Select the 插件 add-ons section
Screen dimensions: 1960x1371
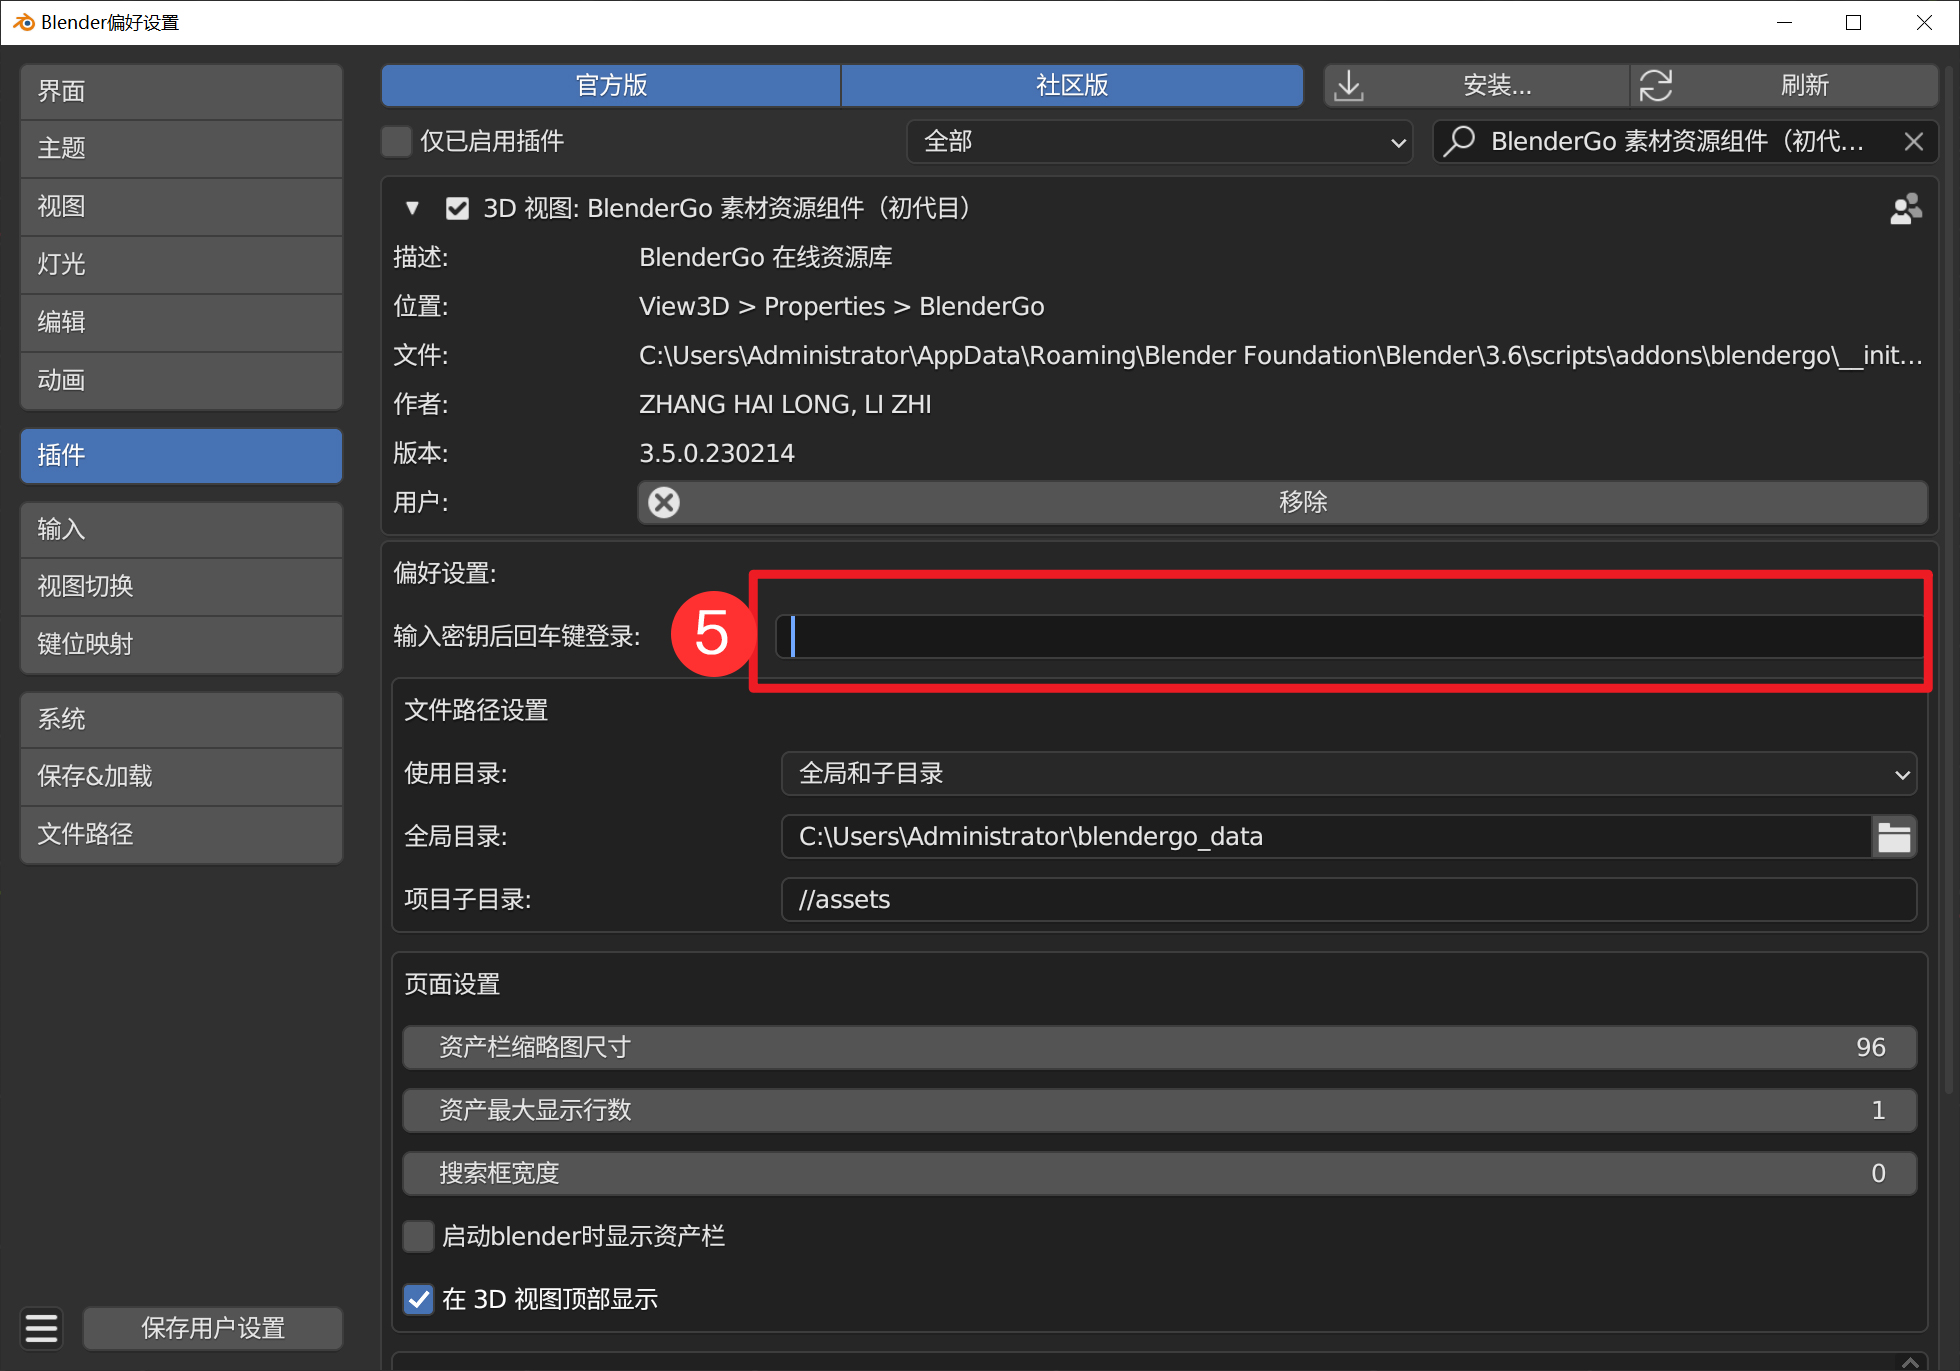point(182,455)
